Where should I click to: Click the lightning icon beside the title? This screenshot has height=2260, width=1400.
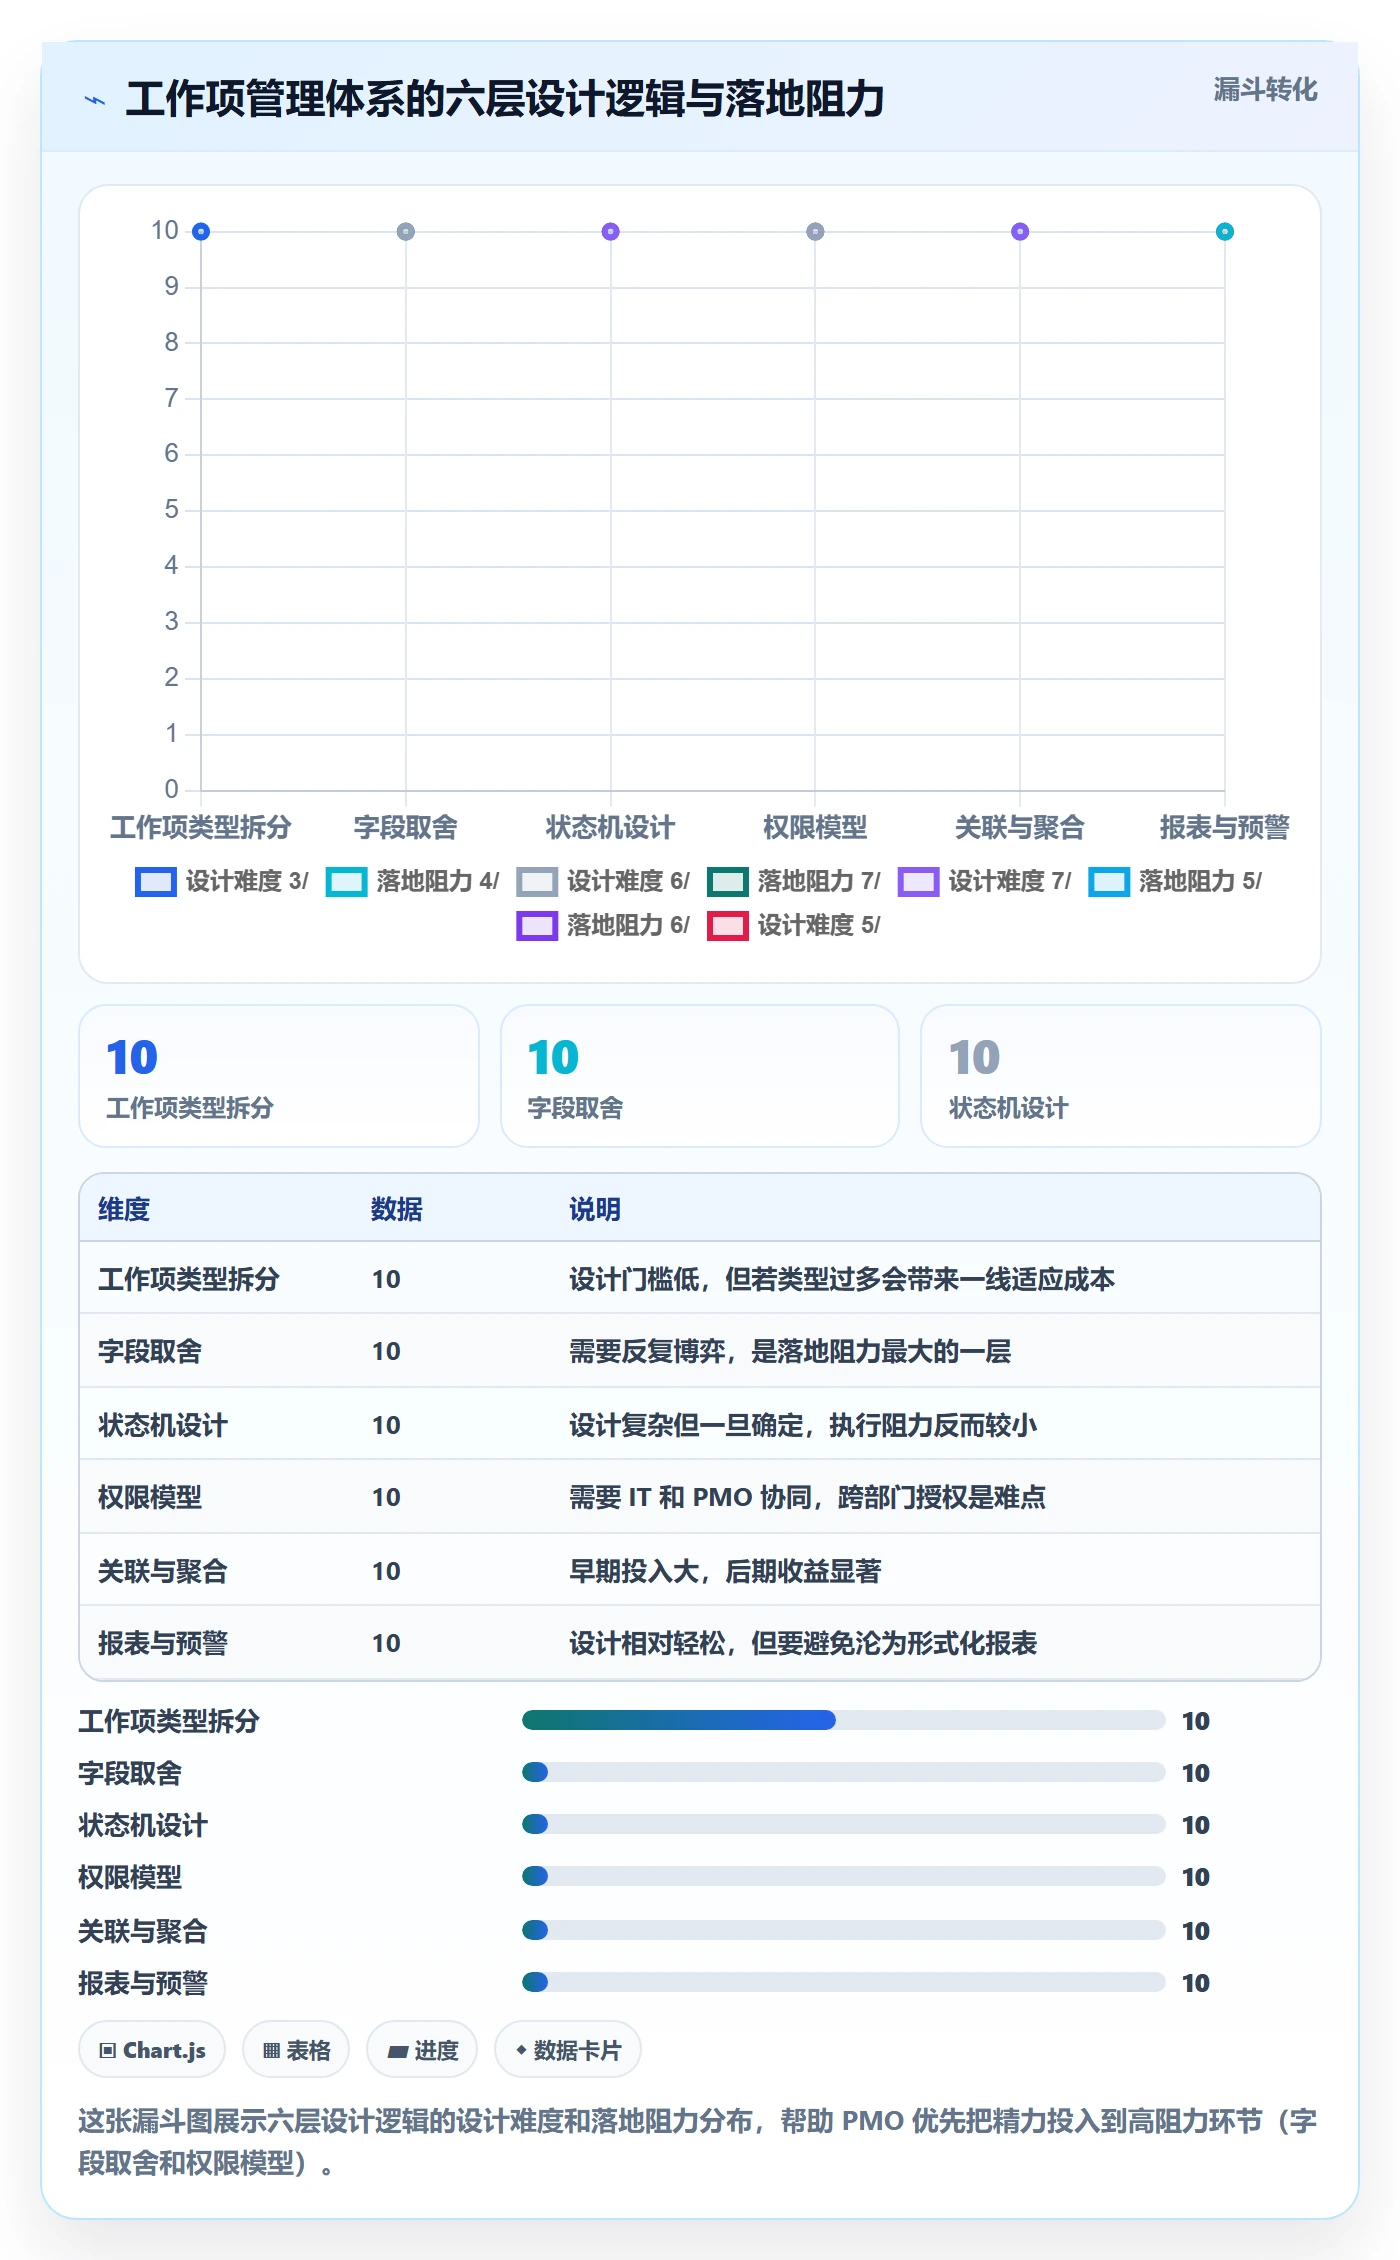95,100
